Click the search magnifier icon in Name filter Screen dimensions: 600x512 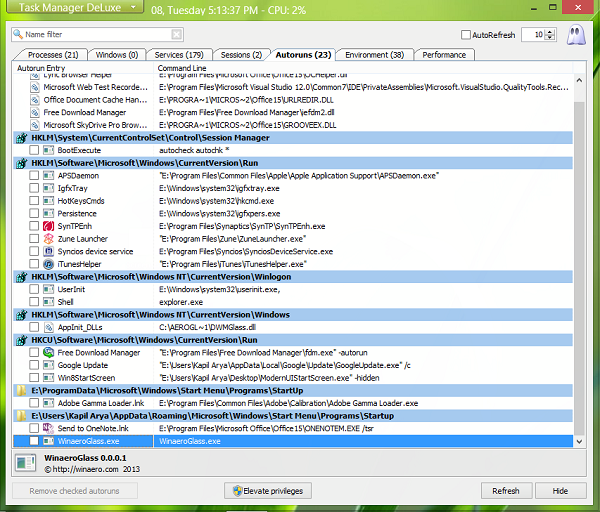[18, 34]
